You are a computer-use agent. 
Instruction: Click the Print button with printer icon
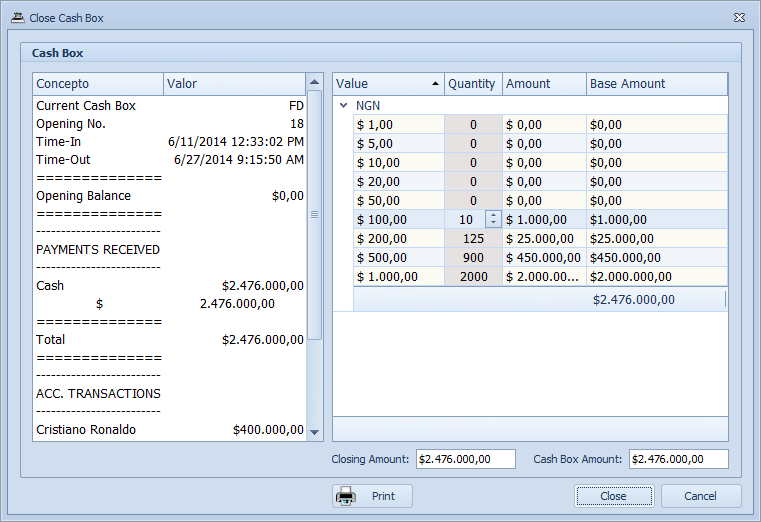372,496
